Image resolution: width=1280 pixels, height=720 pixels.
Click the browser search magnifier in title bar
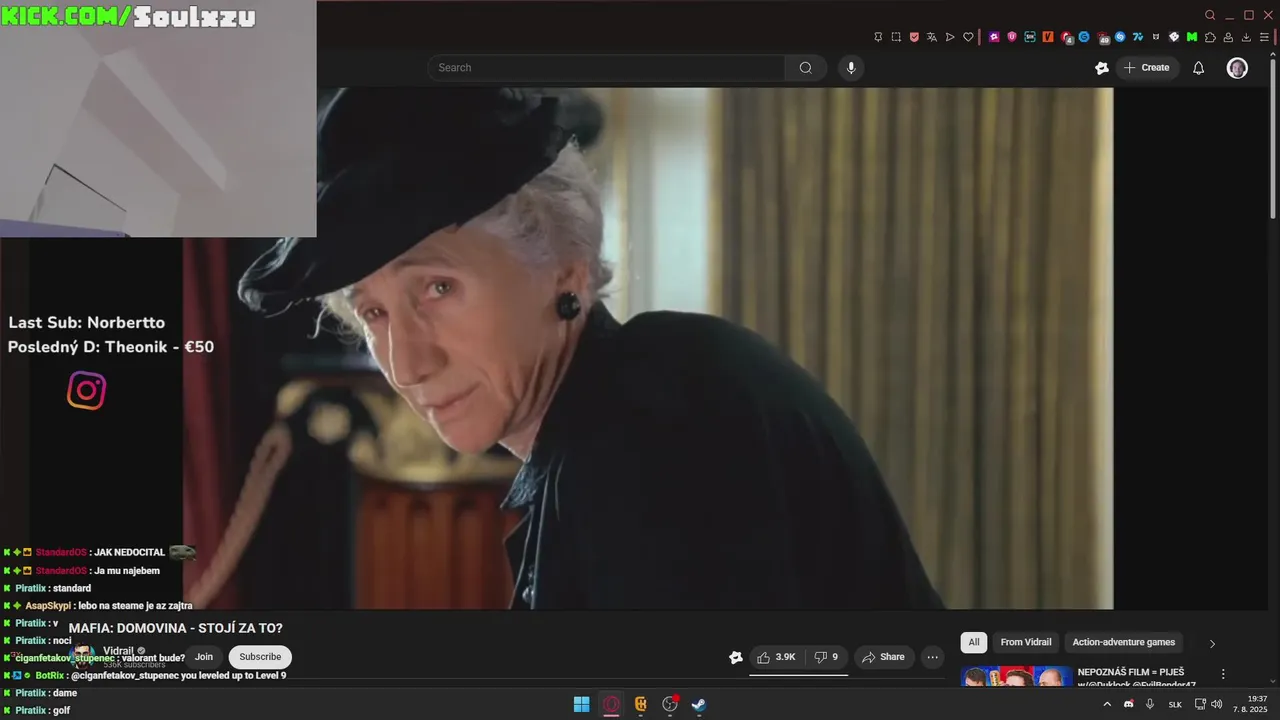point(1210,15)
